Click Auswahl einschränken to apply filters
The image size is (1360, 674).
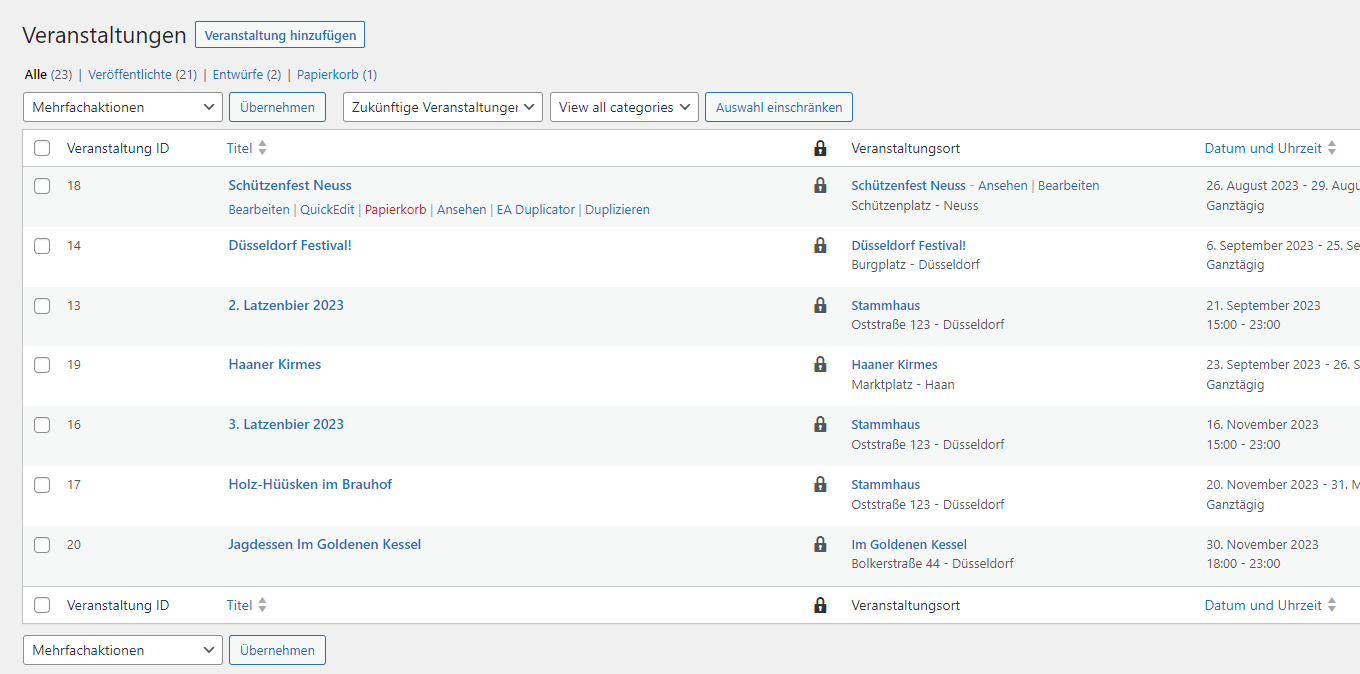pyautogui.click(x=779, y=107)
